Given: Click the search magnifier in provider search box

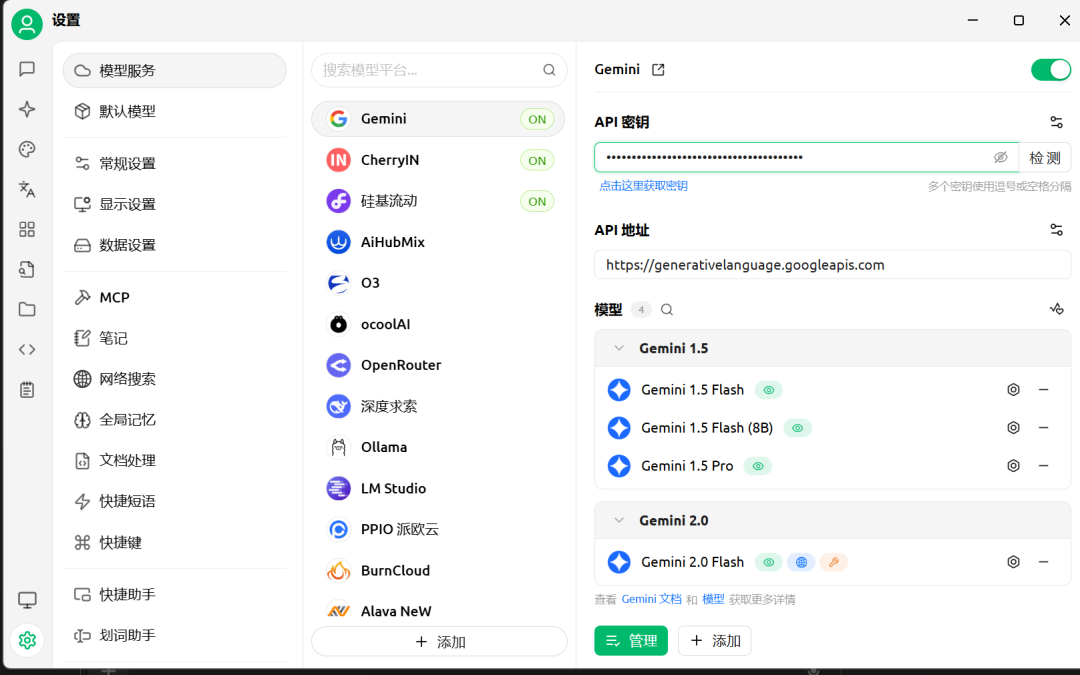Looking at the screenshot, I should click(x=549, y=70).
